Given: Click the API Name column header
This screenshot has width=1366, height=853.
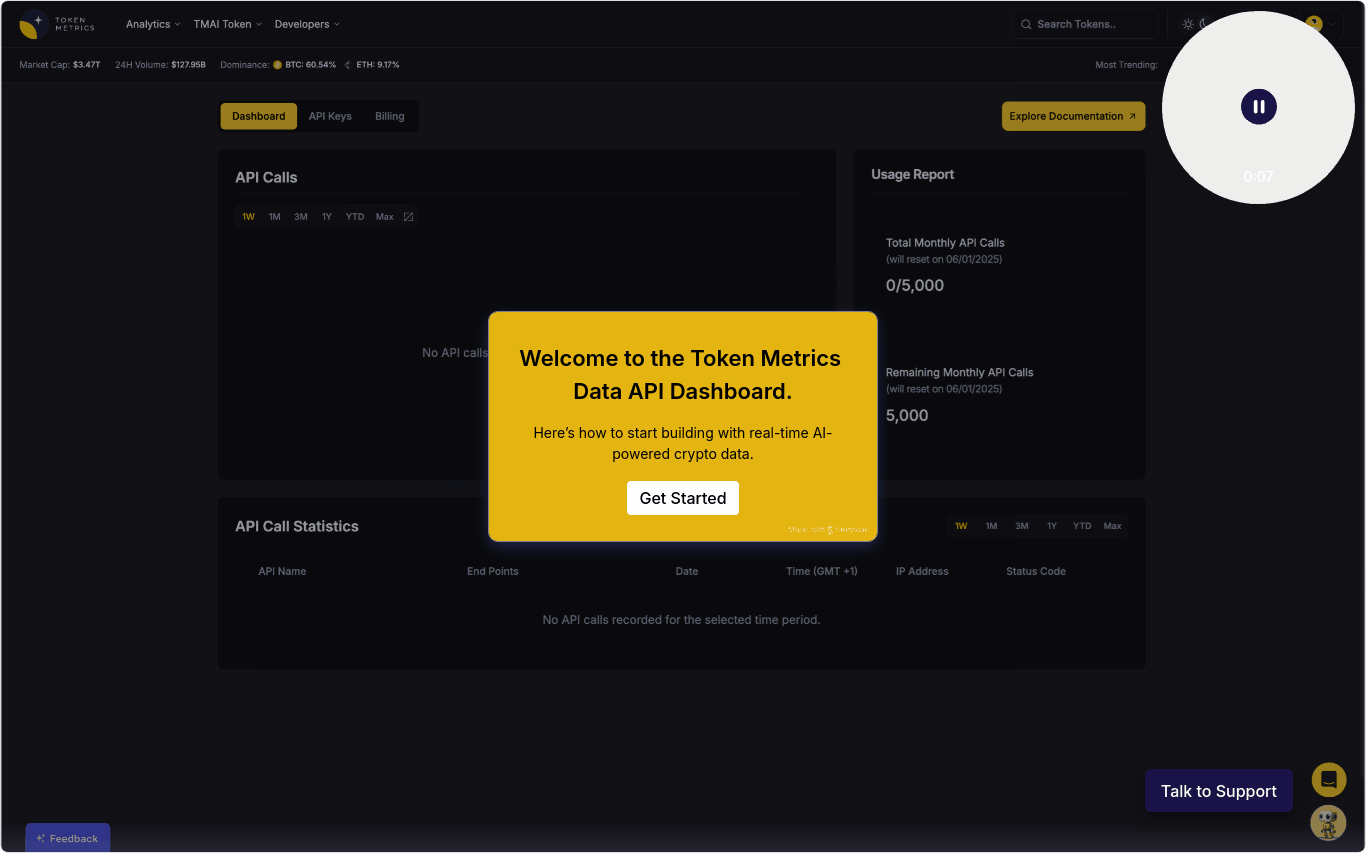Looking at the screenshot, I should coord(282,571).
